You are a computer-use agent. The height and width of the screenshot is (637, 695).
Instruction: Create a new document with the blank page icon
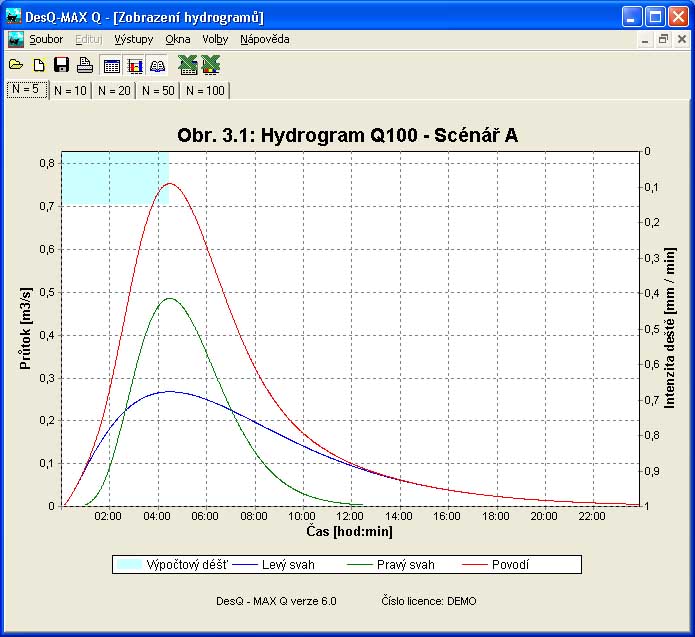coord(39,65)
